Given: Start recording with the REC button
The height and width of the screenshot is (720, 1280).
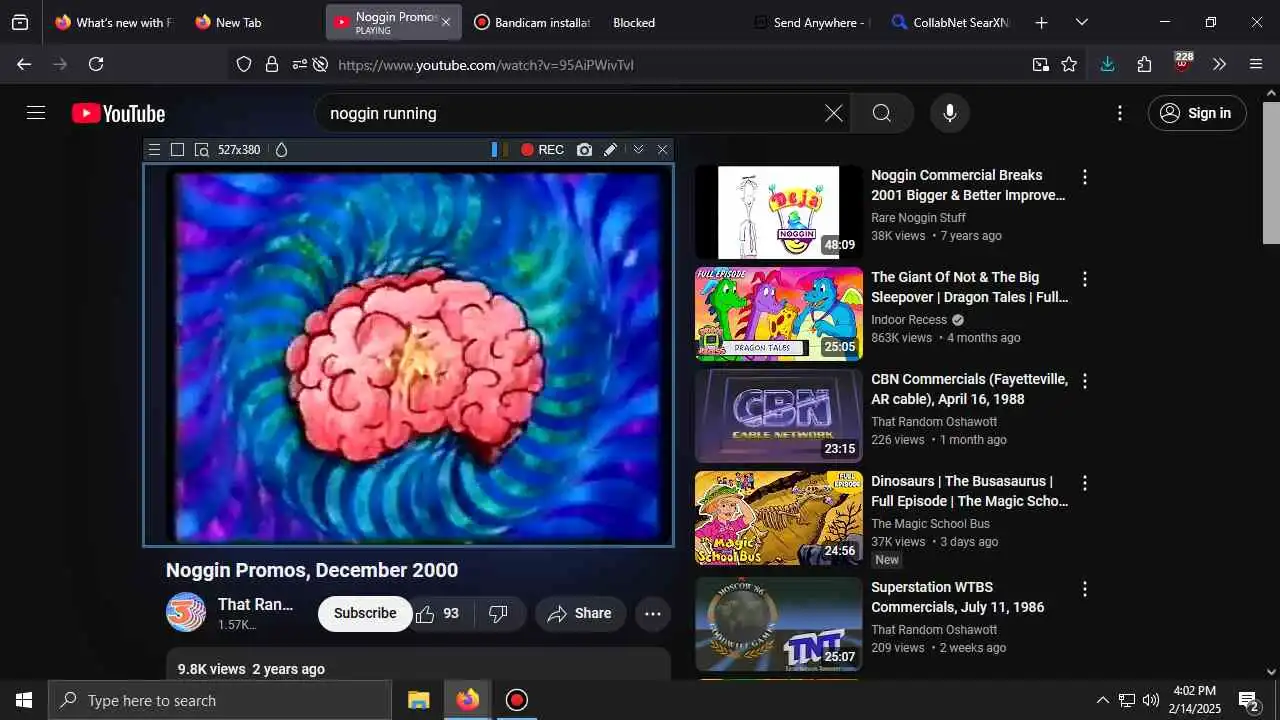Looking at the screenshot, I should tap(542, 150).
